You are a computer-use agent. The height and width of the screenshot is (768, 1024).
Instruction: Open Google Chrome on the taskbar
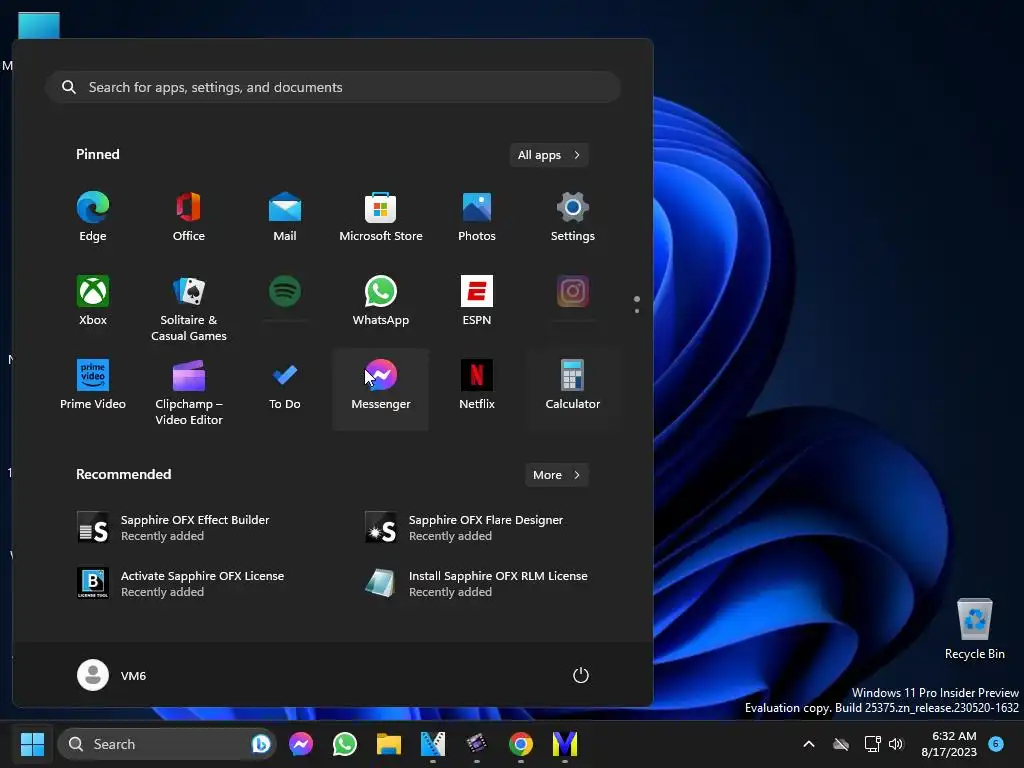coord(520,744)
